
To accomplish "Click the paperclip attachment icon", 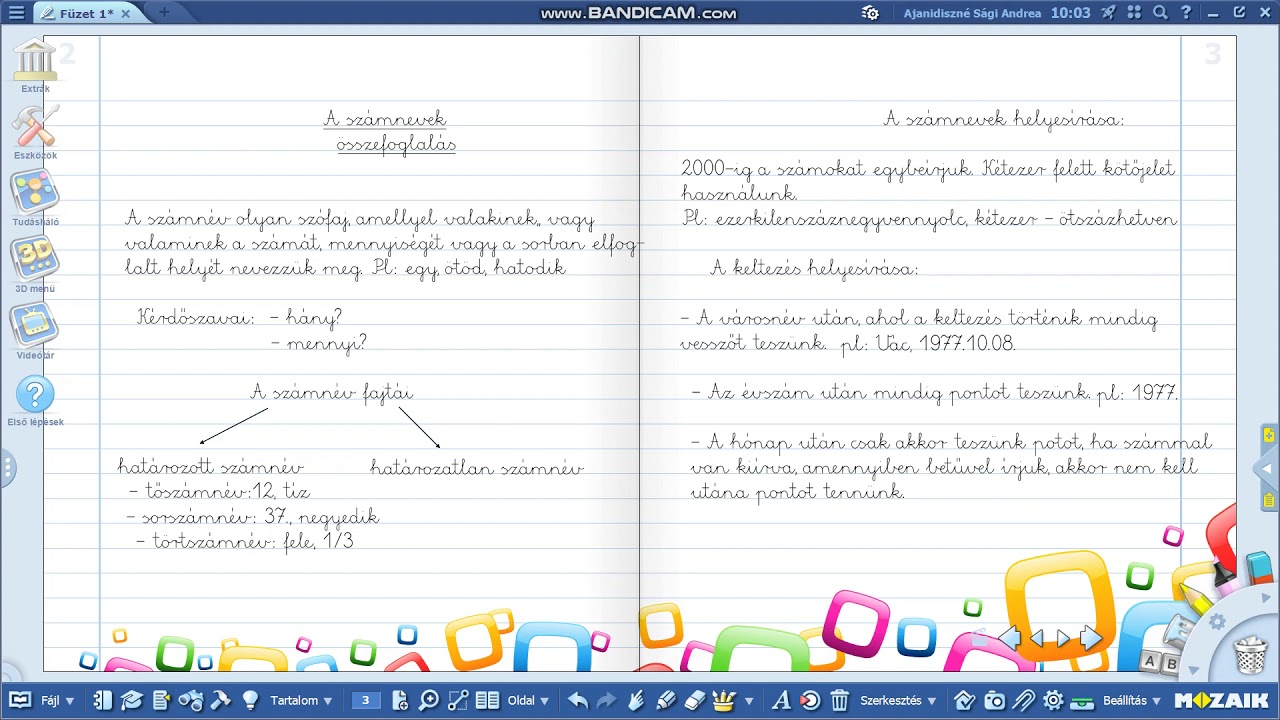I will click(x=1023, y=700).
